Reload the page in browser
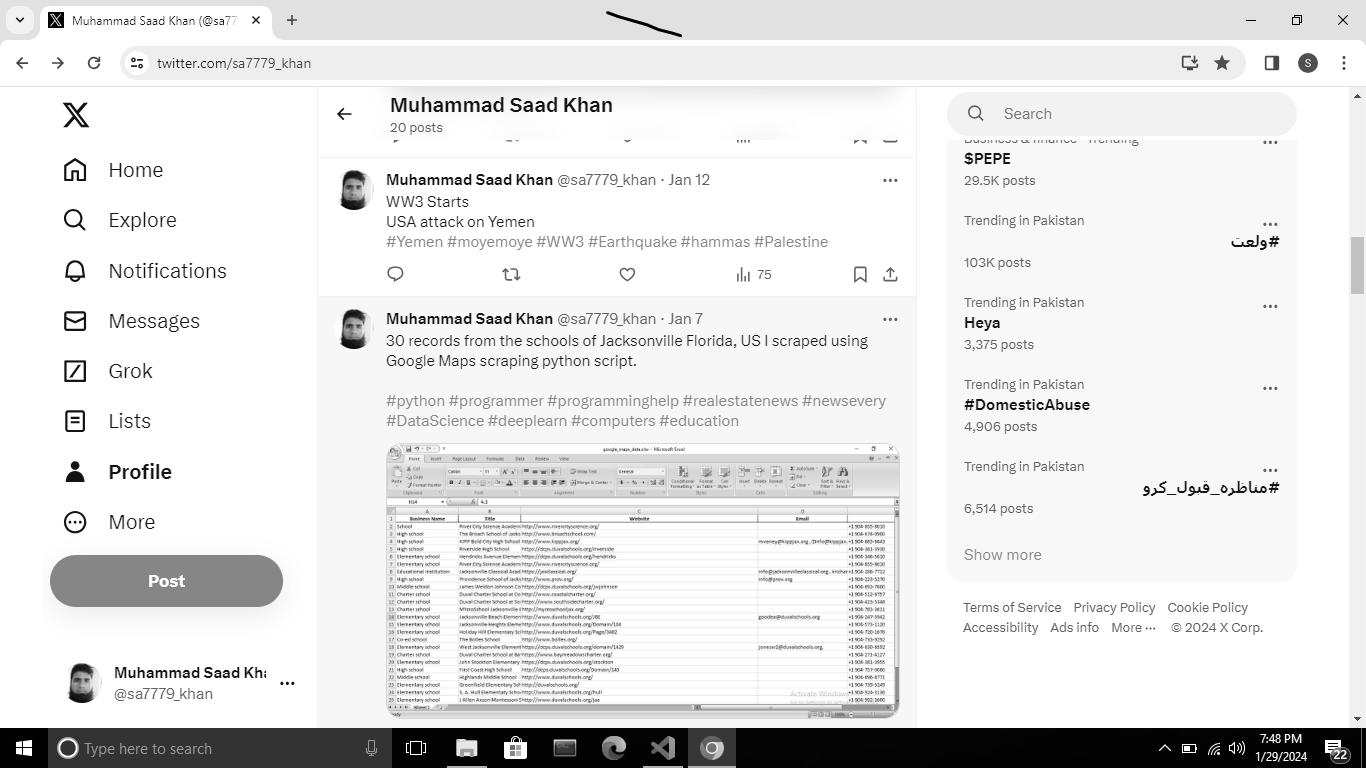This screenshot has width=1366, height=768. tap(94, 63)
